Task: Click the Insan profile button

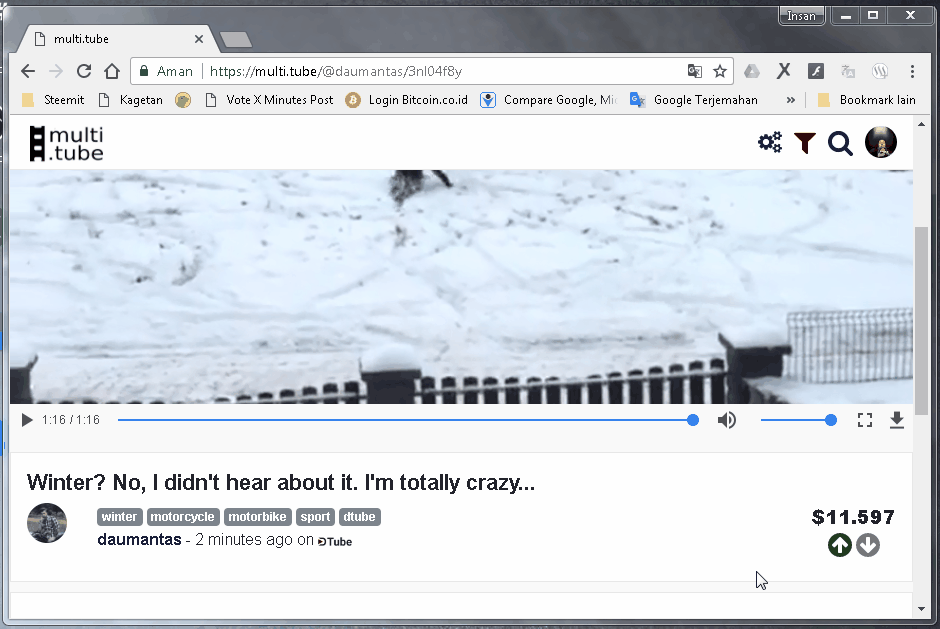Action: click(x=801, y=16)
